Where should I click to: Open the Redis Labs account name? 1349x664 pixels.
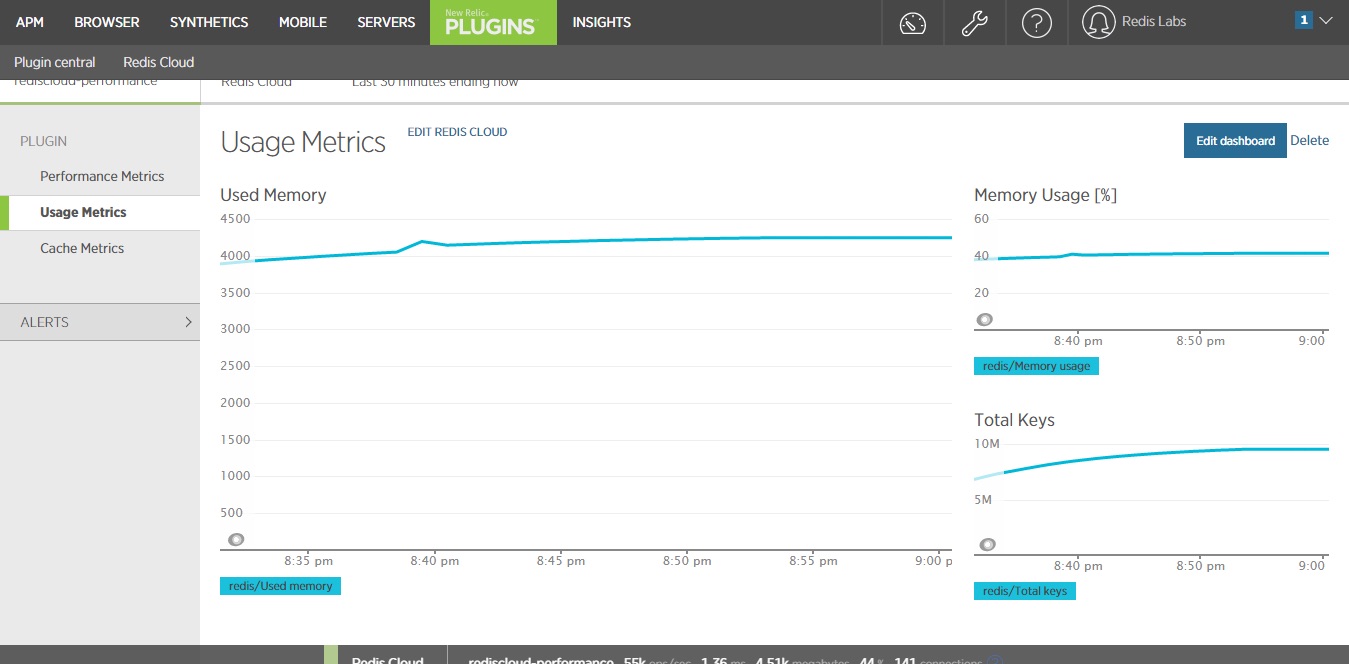1156,21
